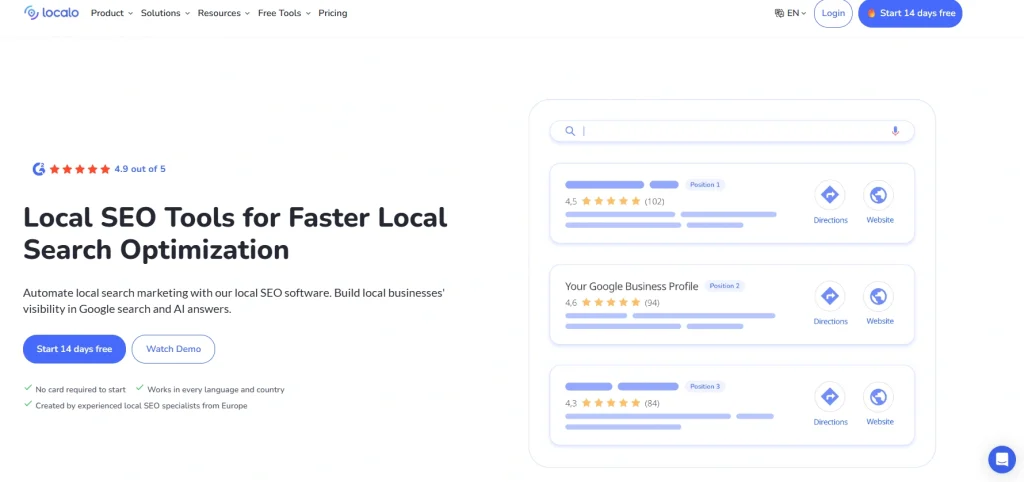
Task: Click the Position 2 badge
Action: click(724, 286)
